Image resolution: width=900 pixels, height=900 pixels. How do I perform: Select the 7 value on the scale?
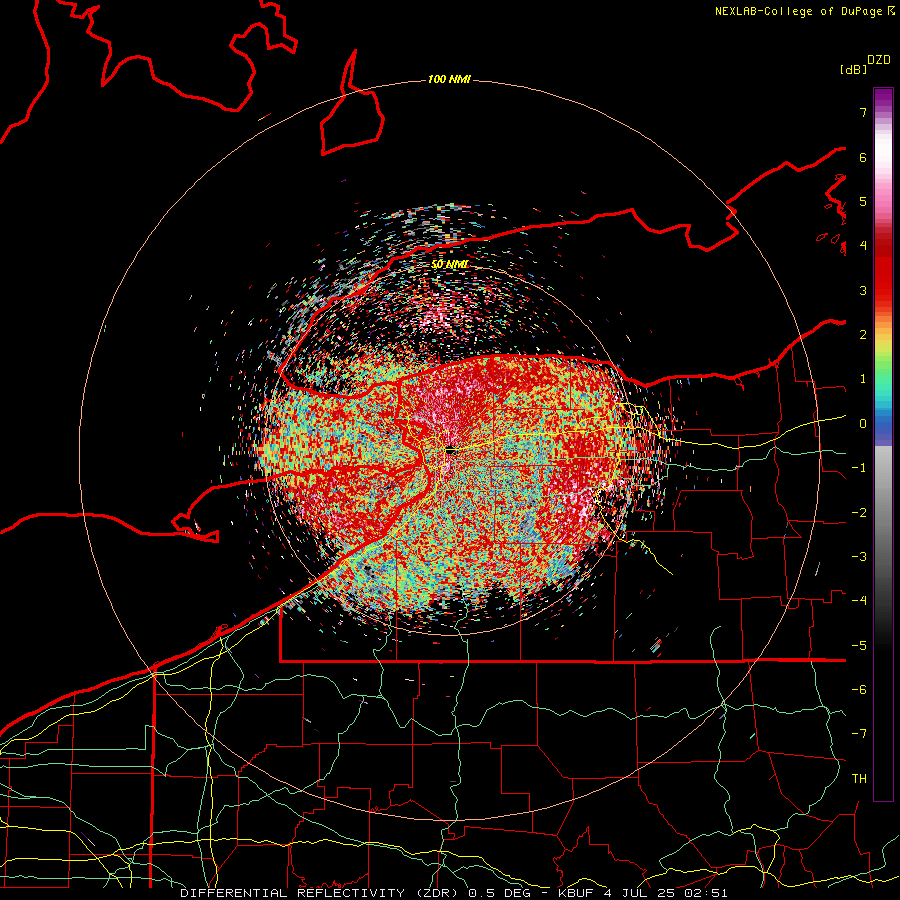coord(863,112)
